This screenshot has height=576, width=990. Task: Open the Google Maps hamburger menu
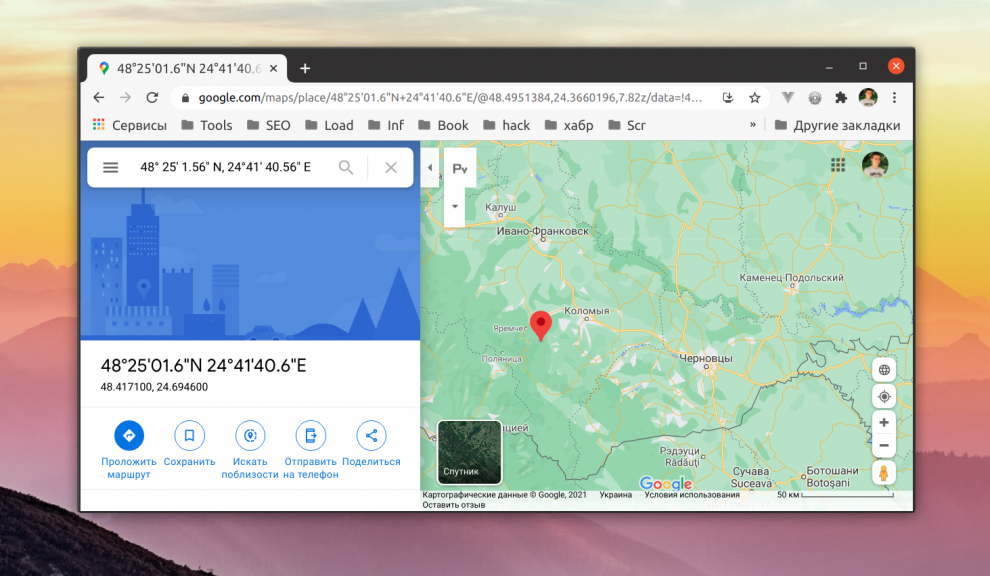coord(110,167)
